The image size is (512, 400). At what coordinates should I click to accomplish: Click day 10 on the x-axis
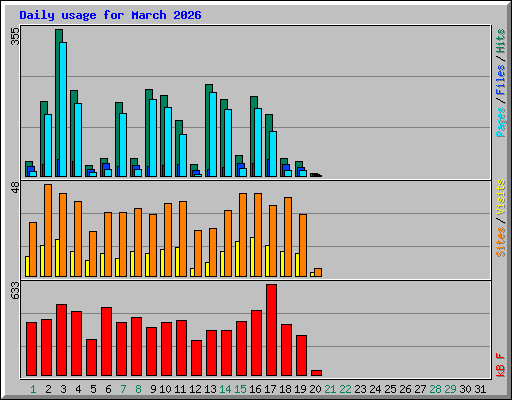click(x=165, y=389)
